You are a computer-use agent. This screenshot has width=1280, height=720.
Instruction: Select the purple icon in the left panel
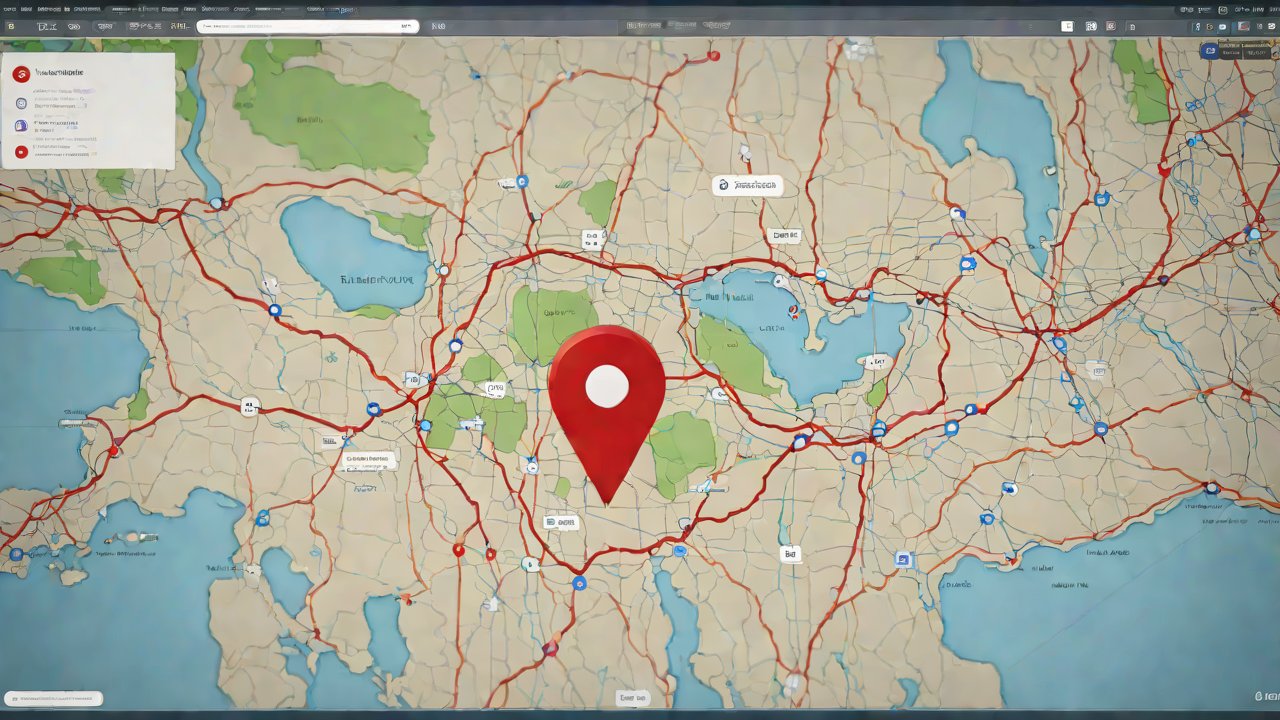click(x=21, y=126)
